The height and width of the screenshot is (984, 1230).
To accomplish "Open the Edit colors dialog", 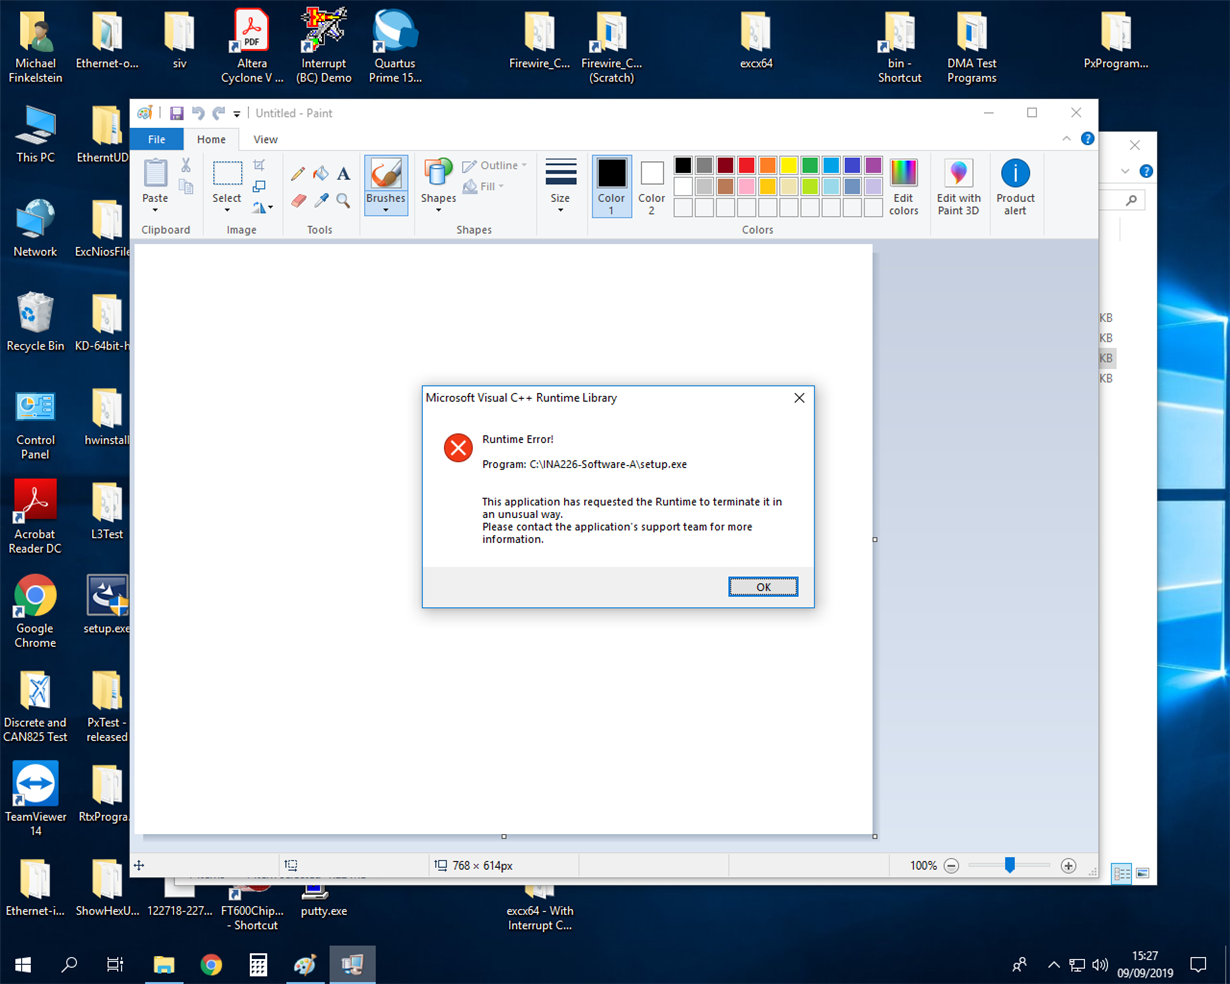I will click(903, 186).
